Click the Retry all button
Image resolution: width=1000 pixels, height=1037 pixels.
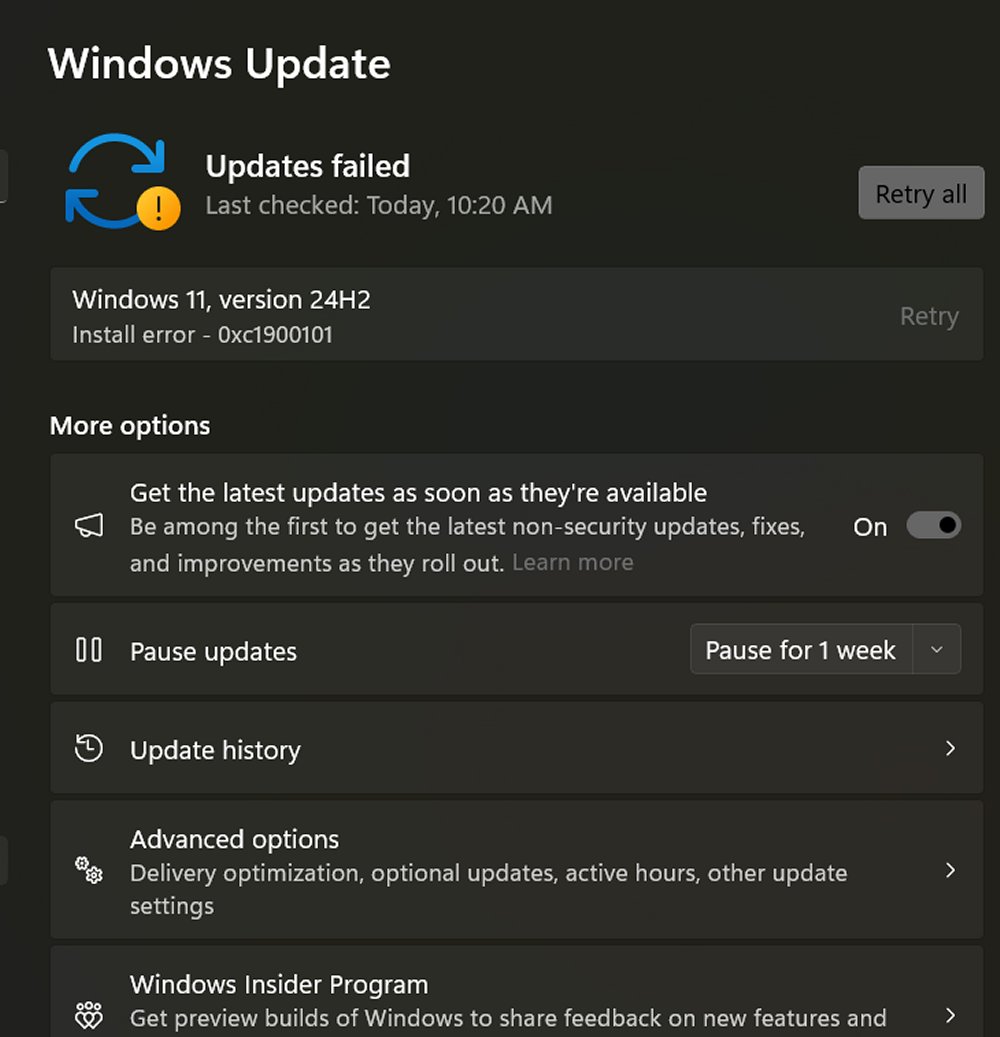coord(920,193)
